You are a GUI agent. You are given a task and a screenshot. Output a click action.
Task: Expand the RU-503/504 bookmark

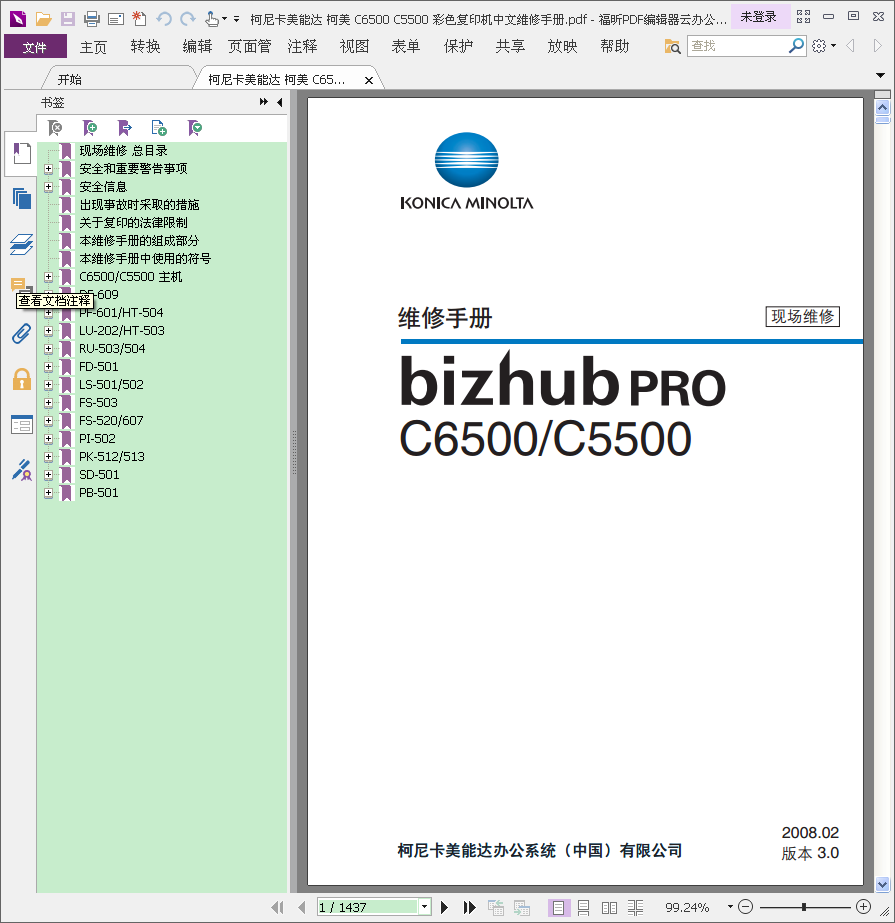(x=48, y=348)
